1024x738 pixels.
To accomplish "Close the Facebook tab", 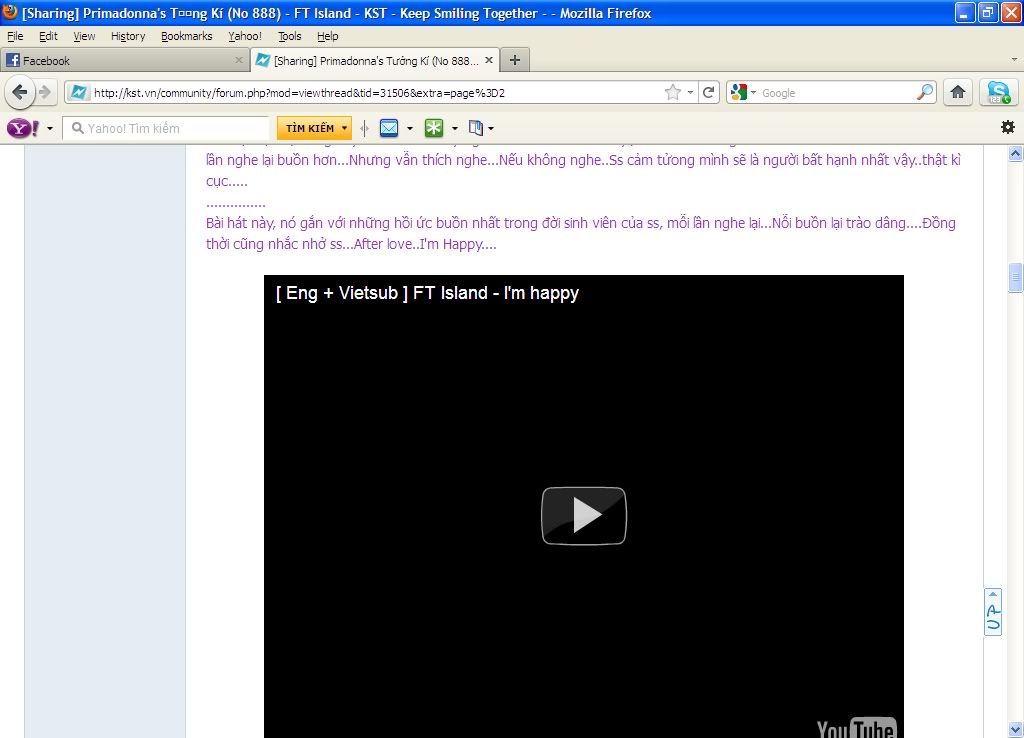I will pyautogui.click(x=238, y=60).
